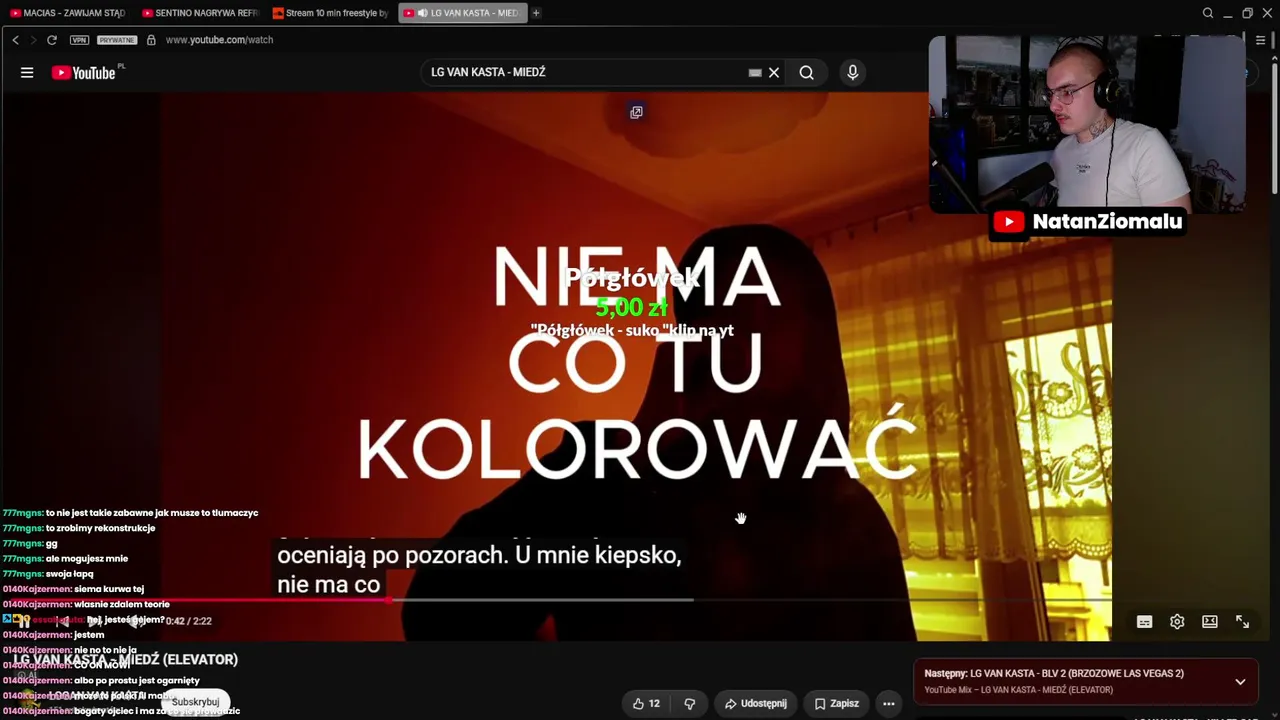Toggle subtitles on the video player
This screenshot has height=720, width=1280.
[x=1144, y=622]
